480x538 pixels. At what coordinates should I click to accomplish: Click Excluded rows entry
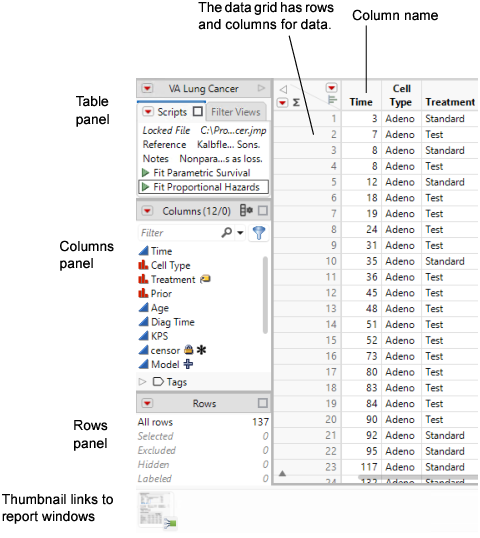[x=203, y=450]
